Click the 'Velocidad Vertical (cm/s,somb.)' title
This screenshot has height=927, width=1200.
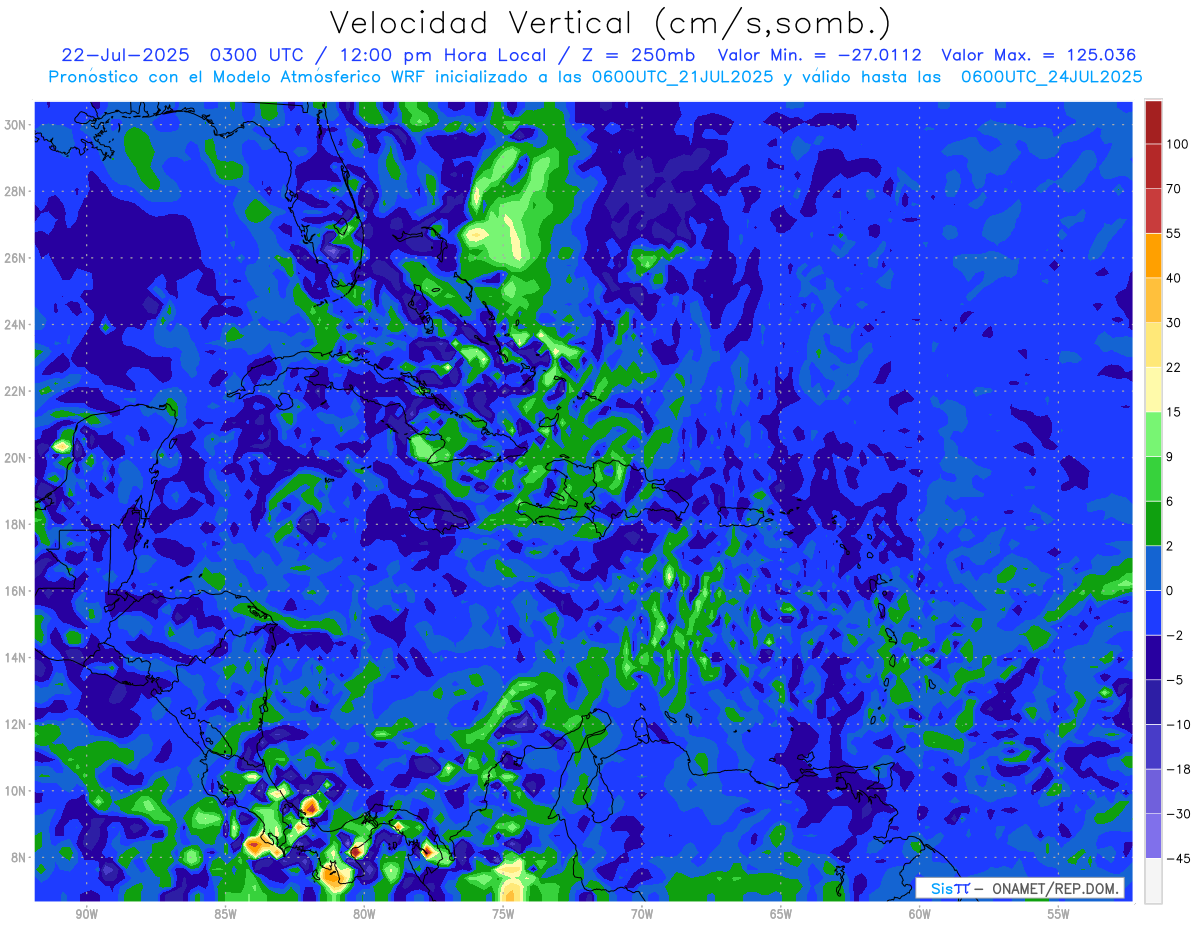pyautogui.click(x=610, y=23)
